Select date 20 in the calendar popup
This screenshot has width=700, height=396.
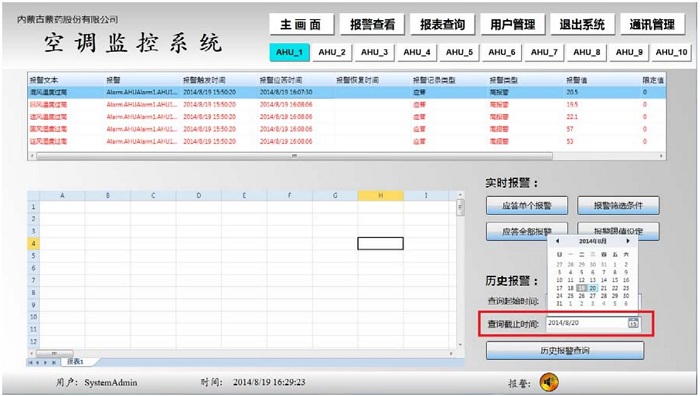pyautogui.click(x=592, y=288)
